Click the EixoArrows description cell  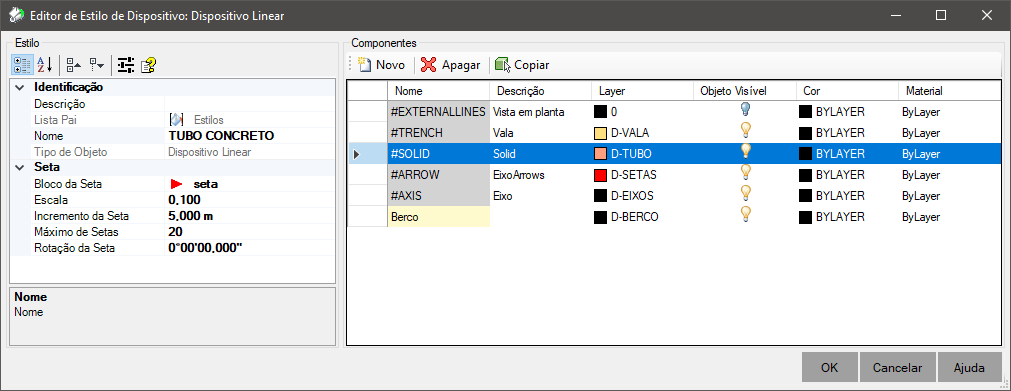540,174
